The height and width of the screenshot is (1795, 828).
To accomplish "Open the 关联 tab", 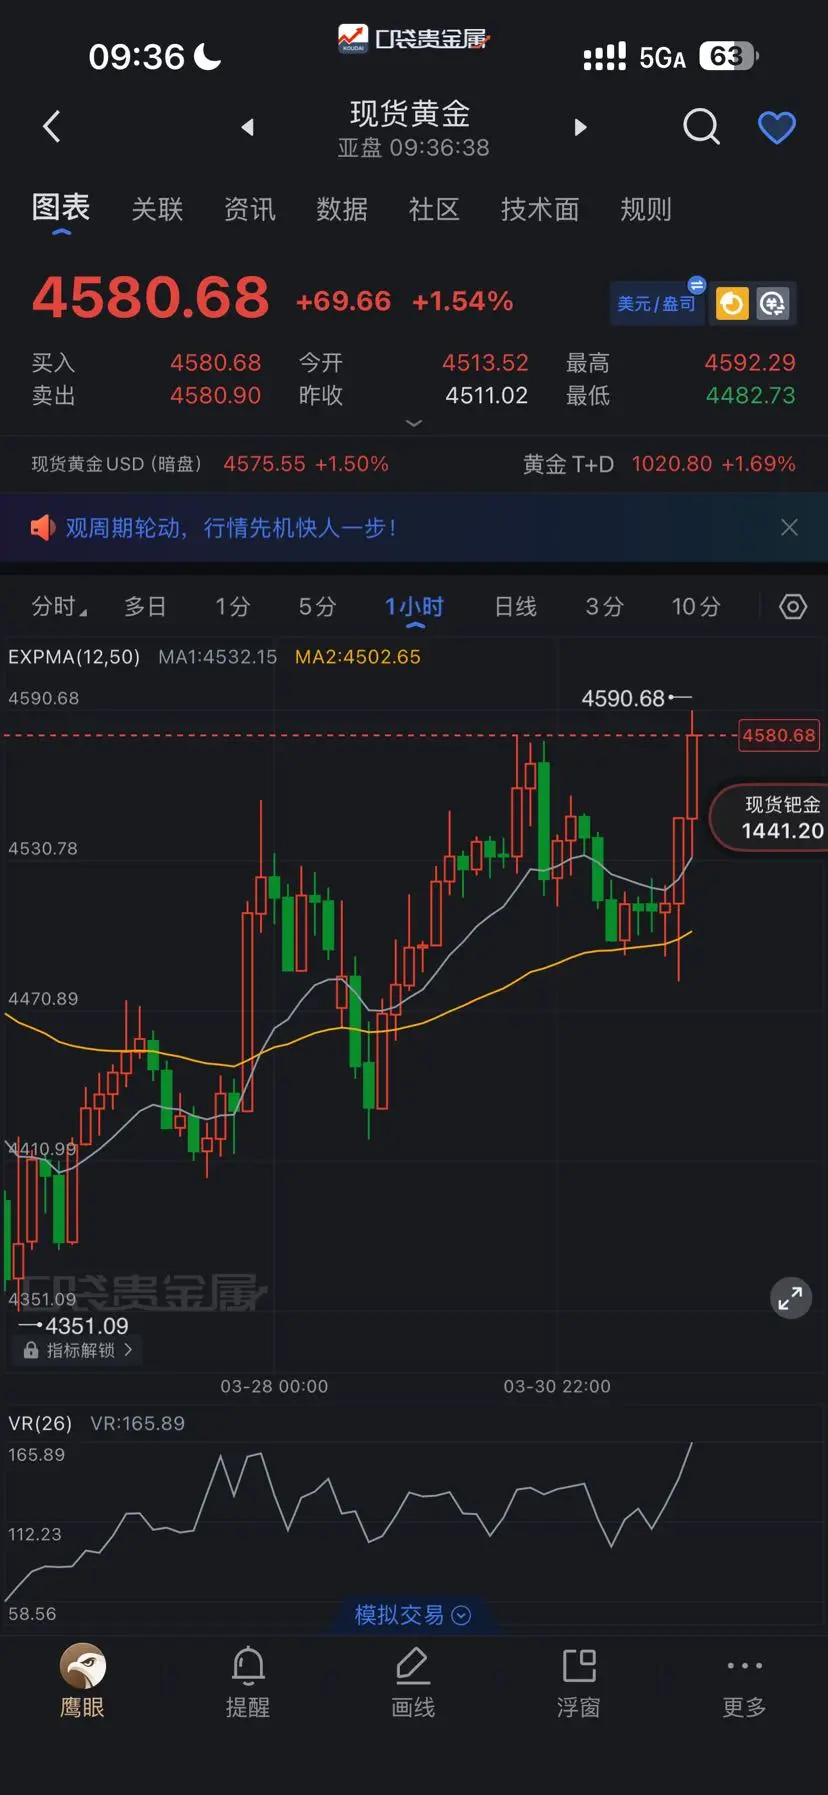I will 157,209.
